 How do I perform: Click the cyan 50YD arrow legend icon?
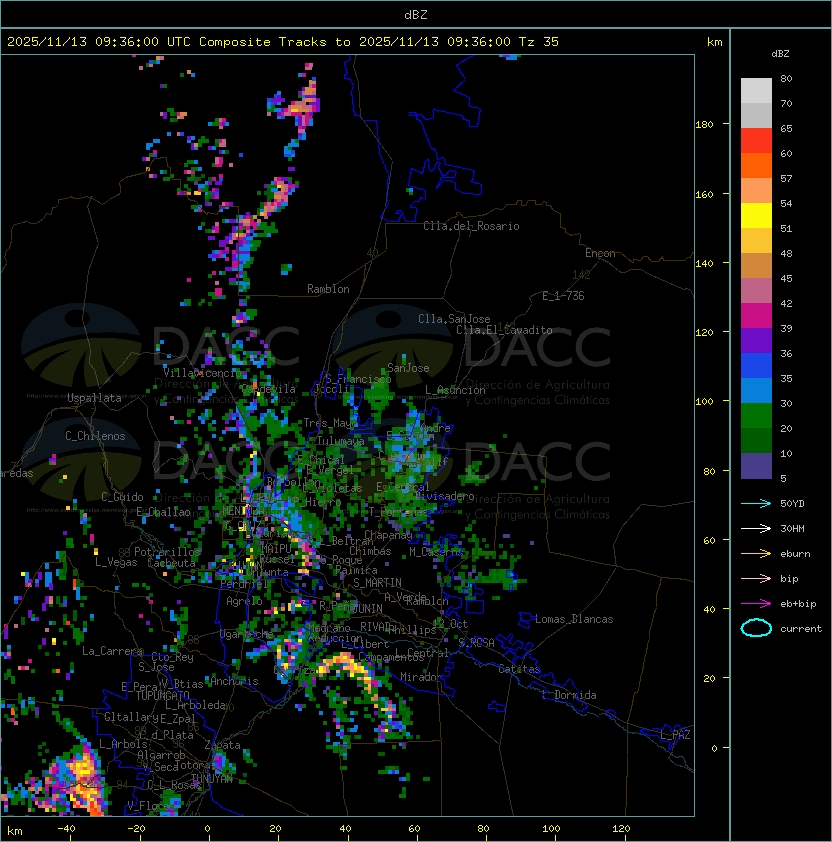[756, 503]
